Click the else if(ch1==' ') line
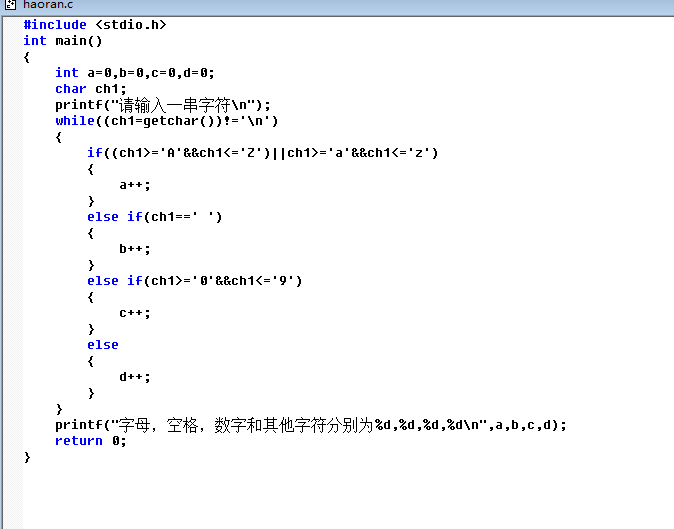The width and height of the screenshot is (674, 529). pyautogui.click(x=155, y=217)
